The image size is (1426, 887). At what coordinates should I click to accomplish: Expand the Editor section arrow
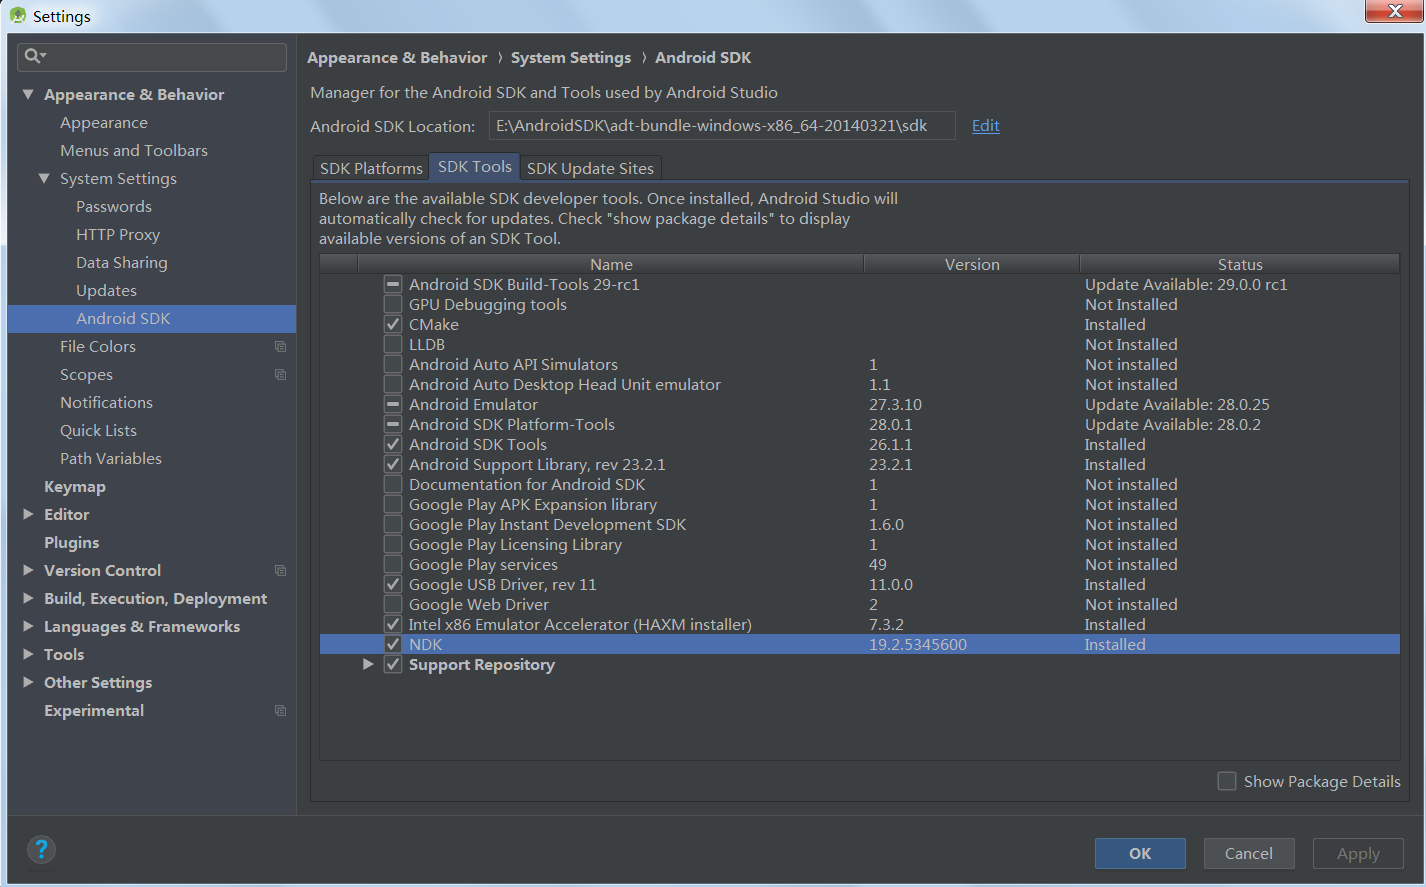[x=28, y=514]
